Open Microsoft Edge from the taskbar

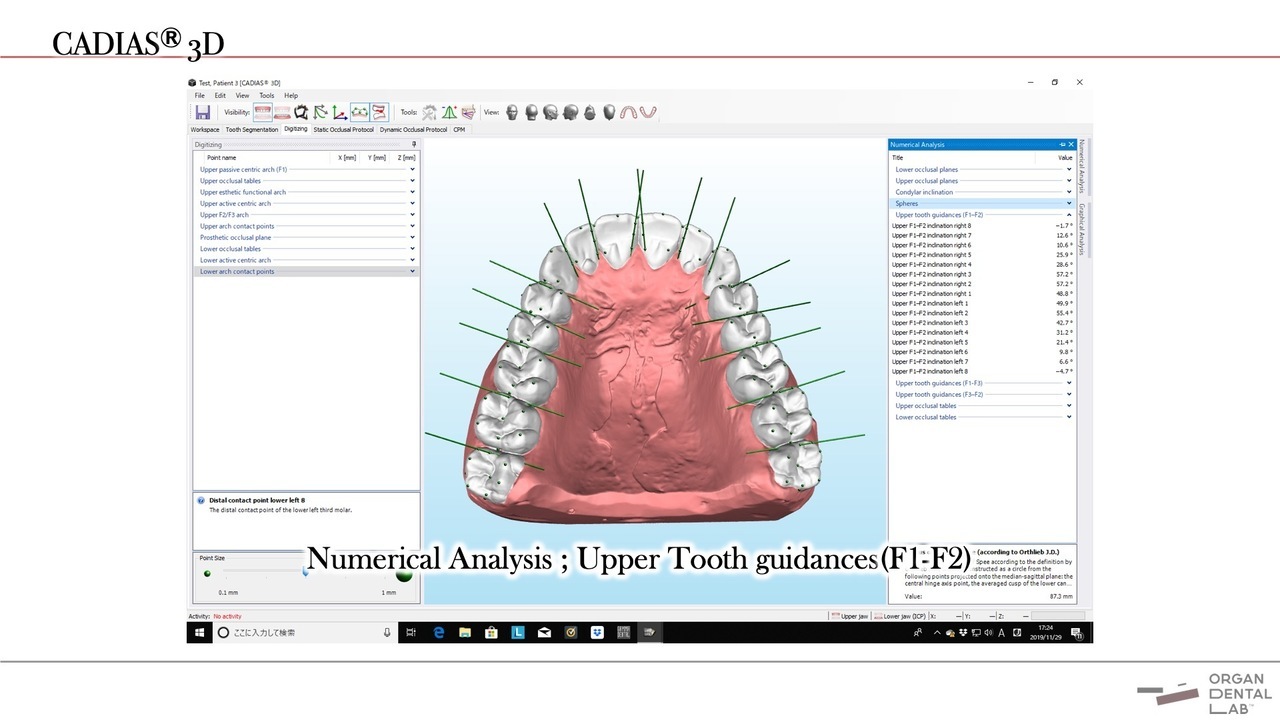pos(438,632)
